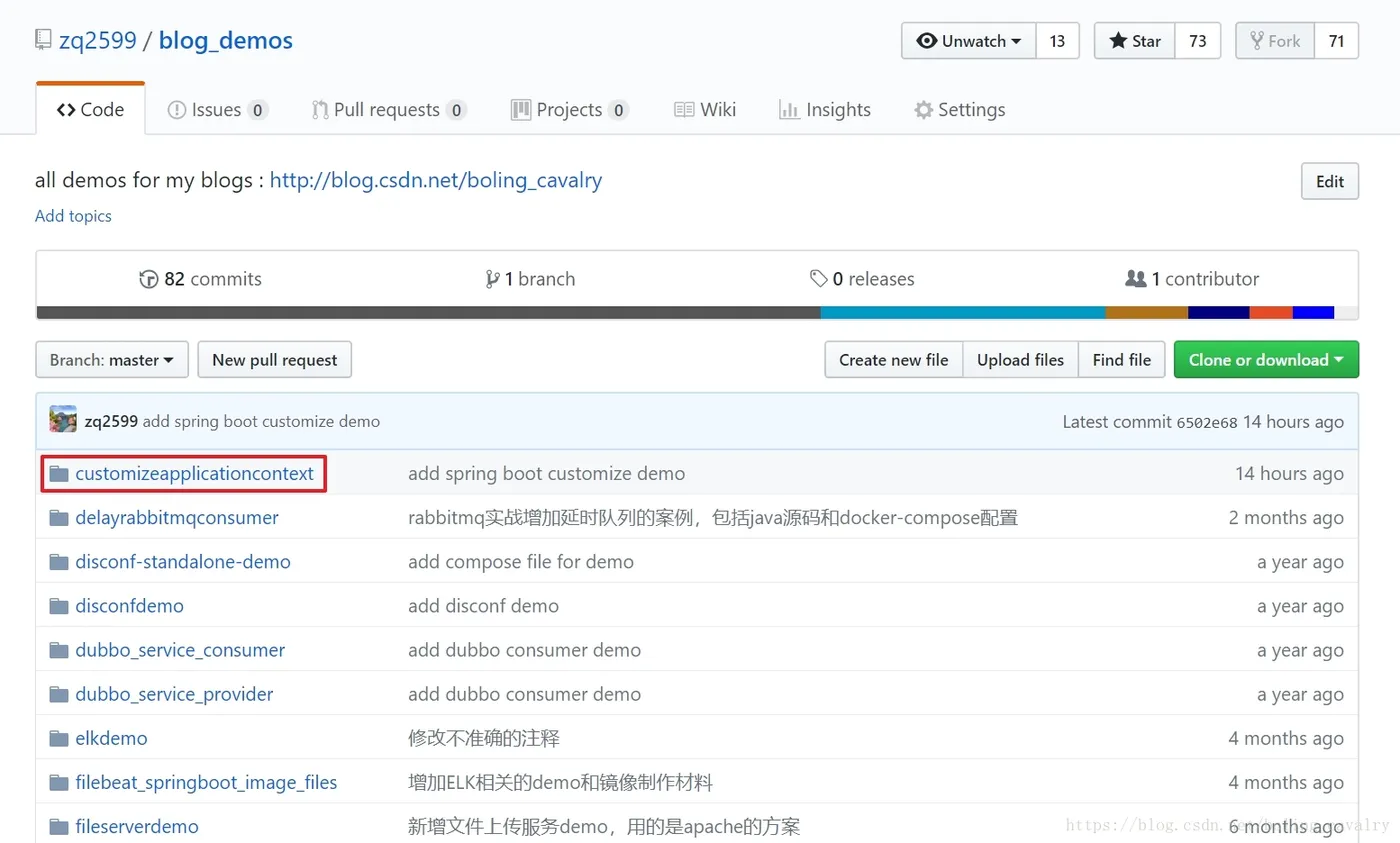This screenshot has height=843, width=1400.
Task: Click the folder icon beside dubbo_service_consumer
Action: tap(59, 650)
